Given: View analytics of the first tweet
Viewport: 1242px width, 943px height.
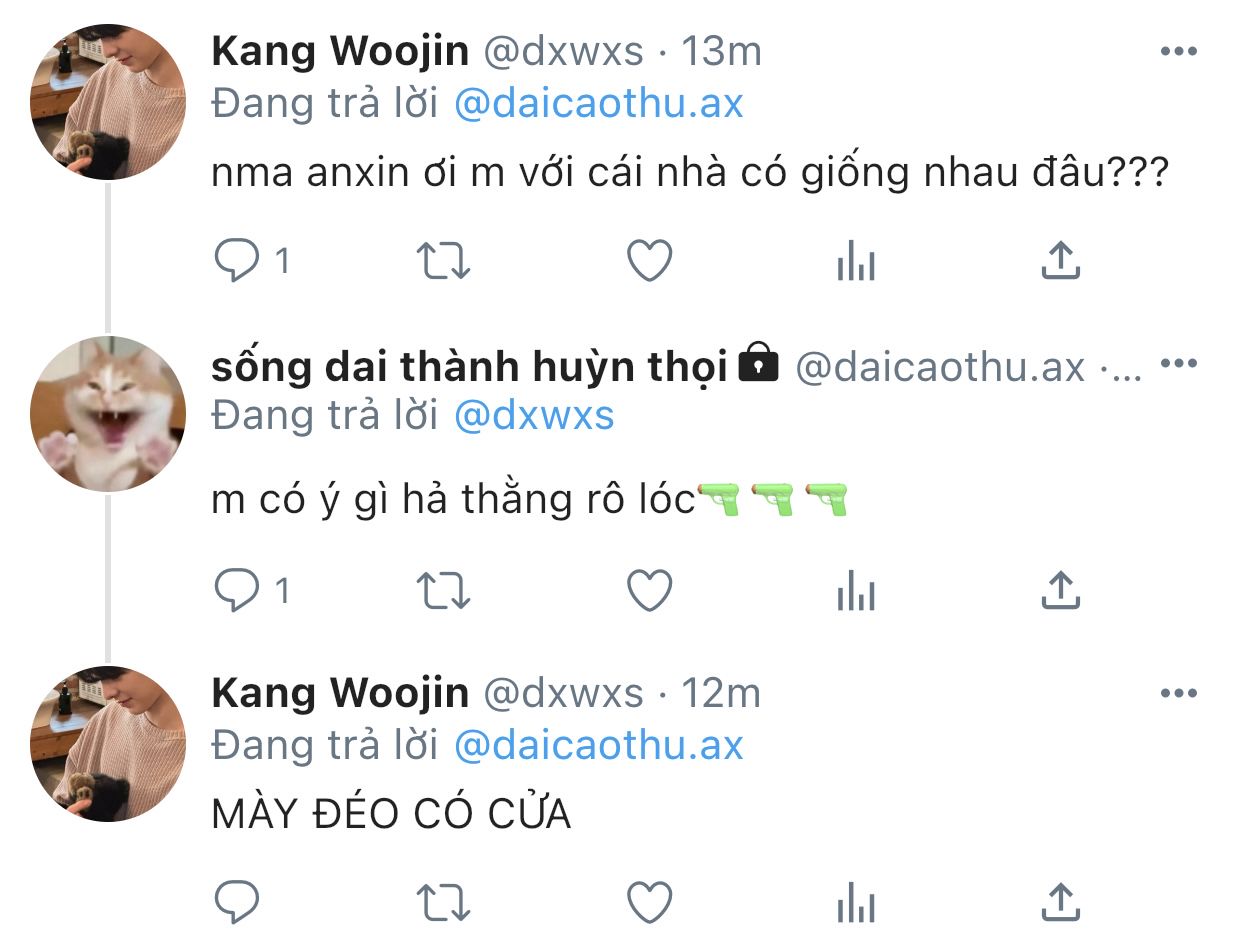Looking at the screenshot, I should pos(855,262).
